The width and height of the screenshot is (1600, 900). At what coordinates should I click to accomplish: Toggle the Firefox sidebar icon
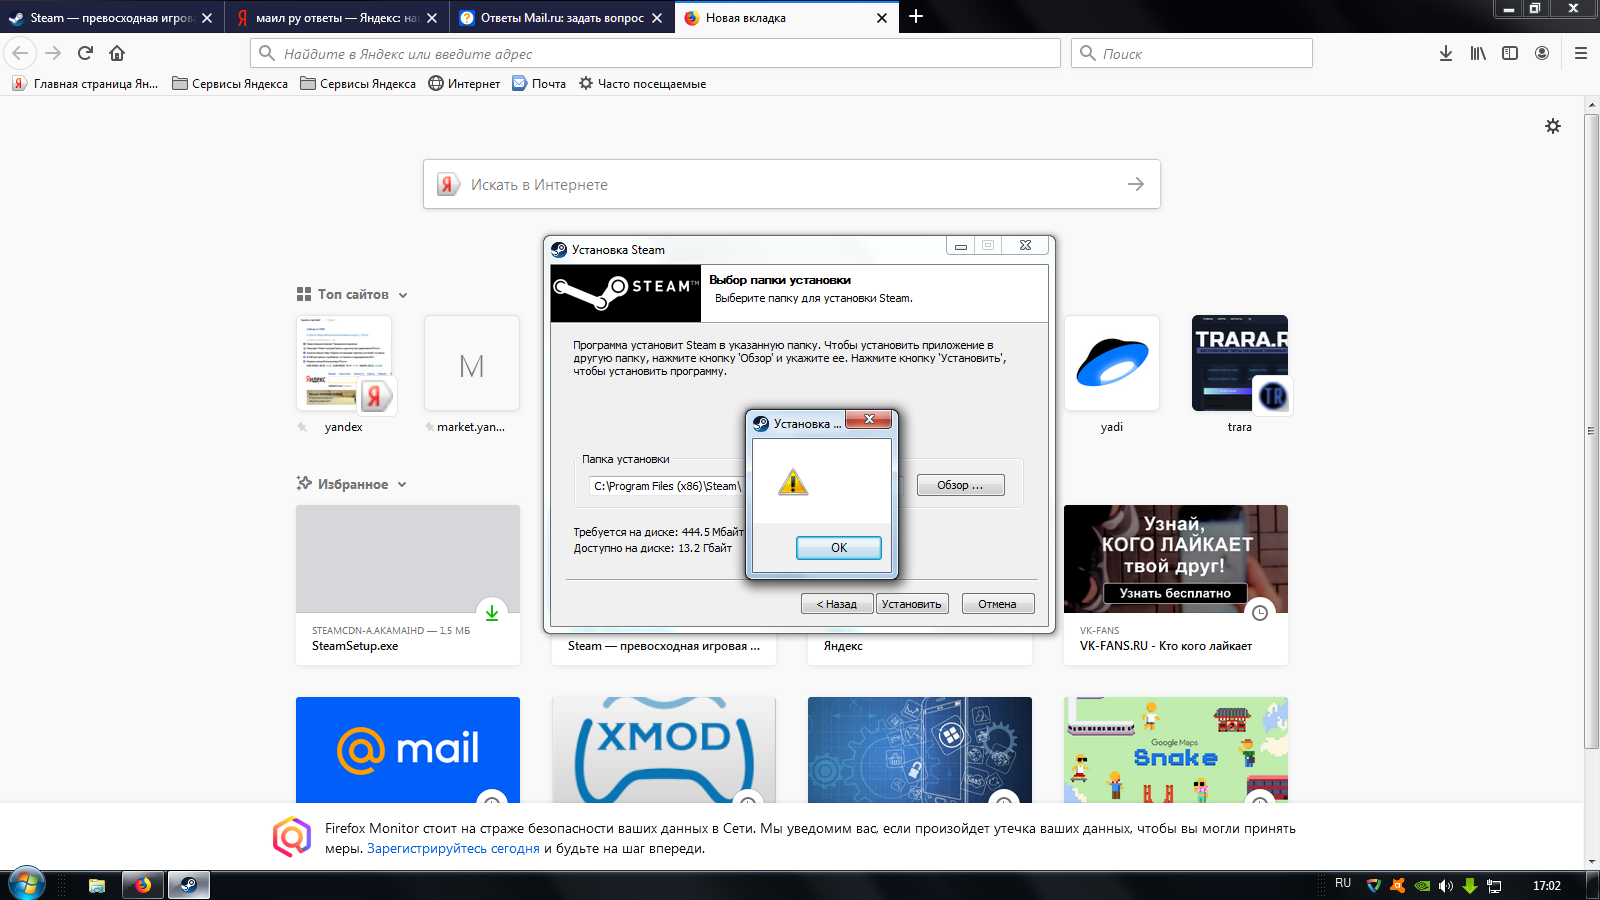click(x=1510, y=54)
